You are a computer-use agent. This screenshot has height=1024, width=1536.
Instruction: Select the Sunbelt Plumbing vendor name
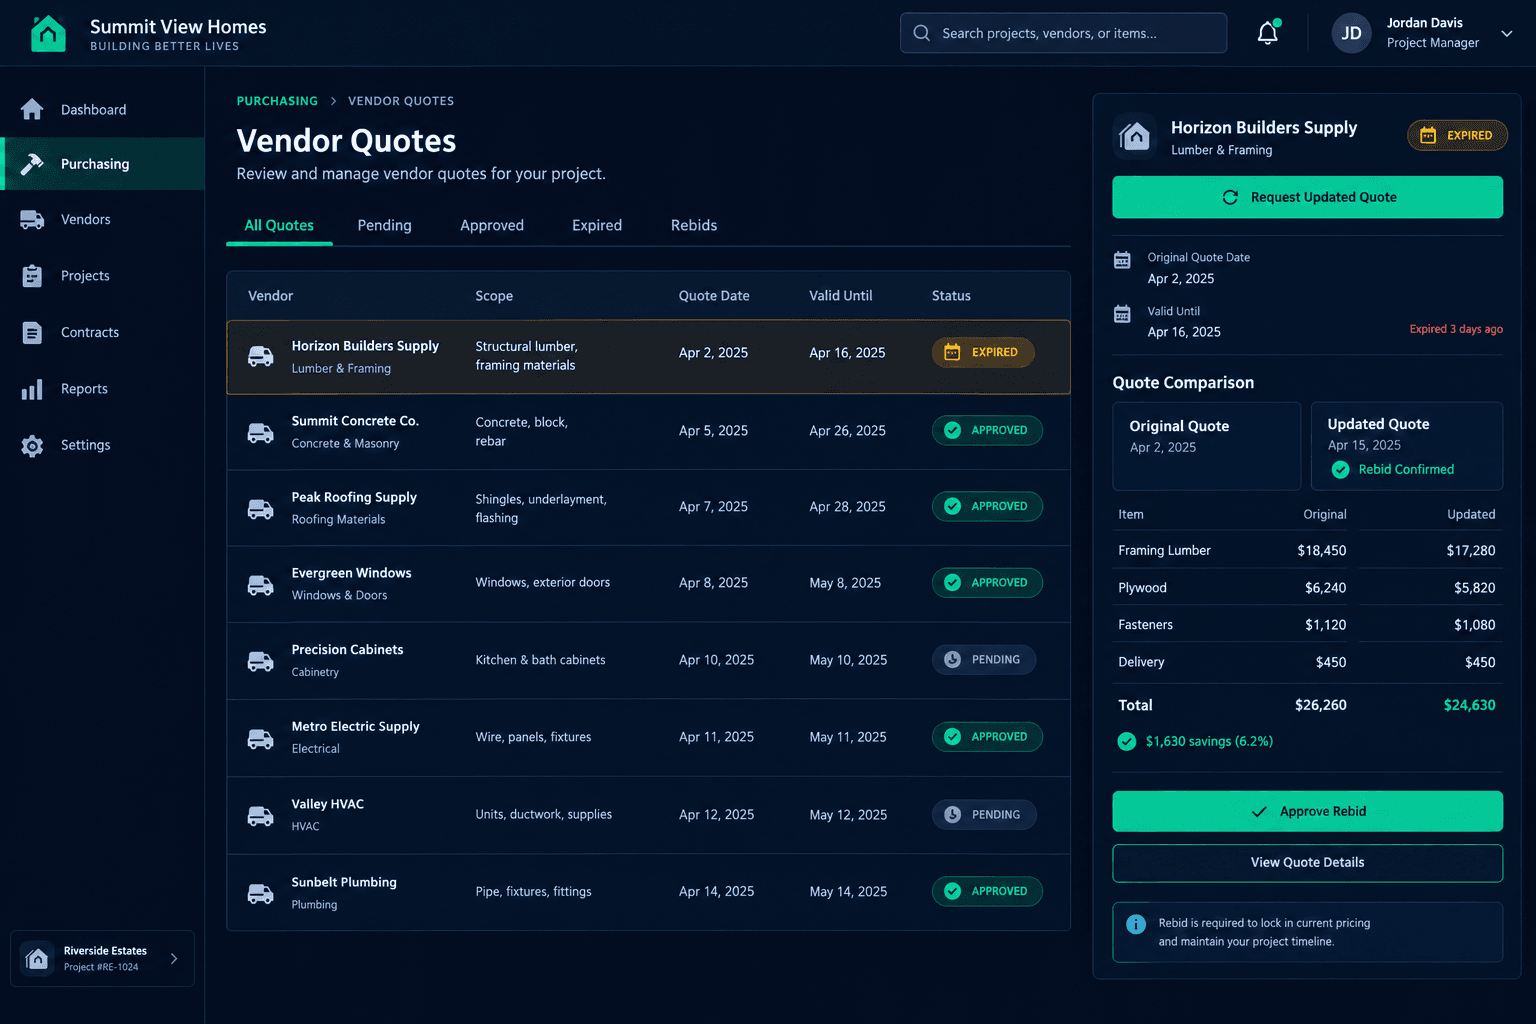click(344, 882)
